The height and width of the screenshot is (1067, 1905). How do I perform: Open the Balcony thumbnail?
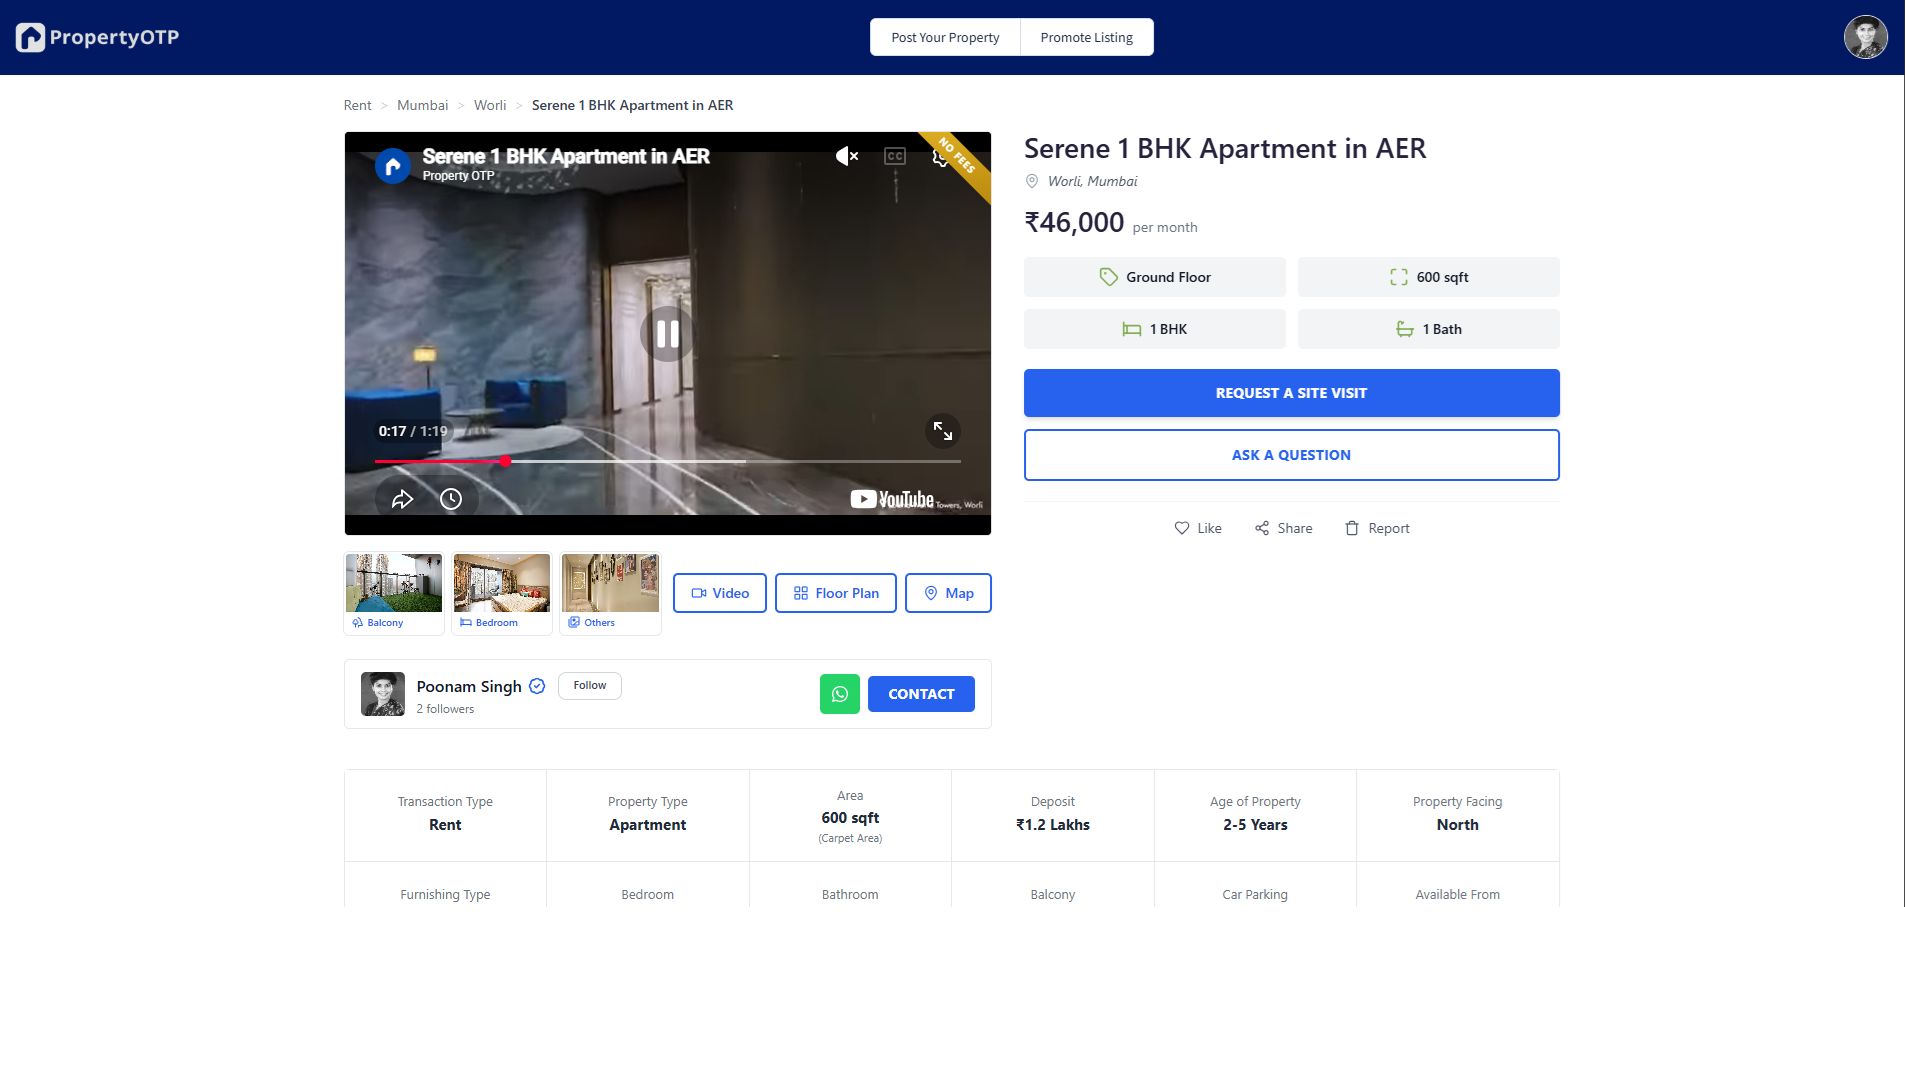click(394, 593)
